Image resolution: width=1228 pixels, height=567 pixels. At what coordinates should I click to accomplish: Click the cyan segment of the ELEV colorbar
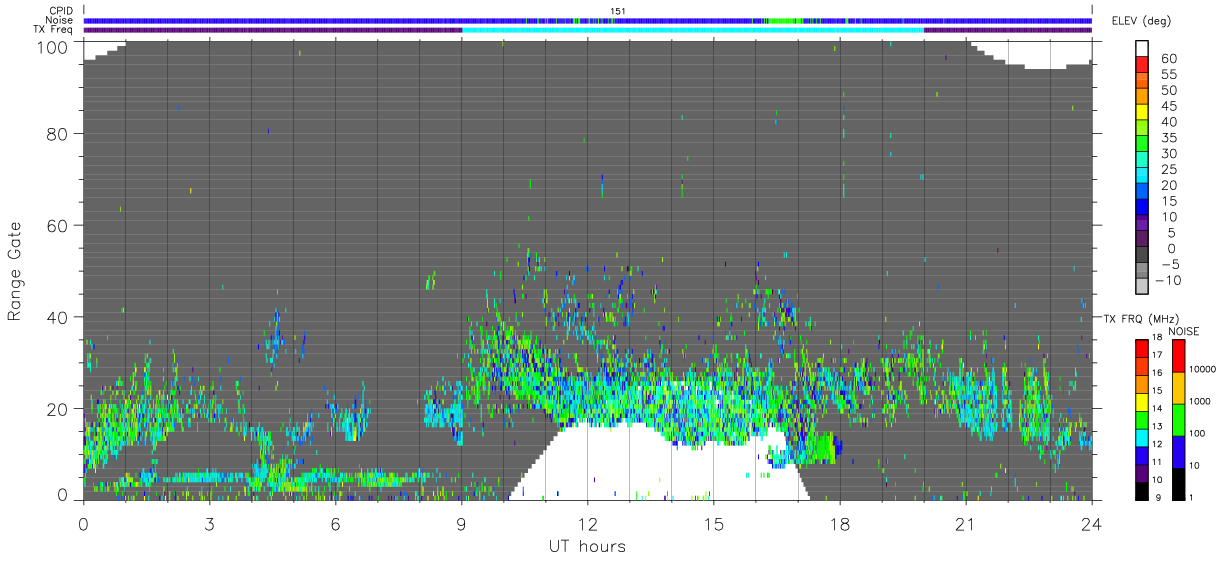(x=1143, y=177)
